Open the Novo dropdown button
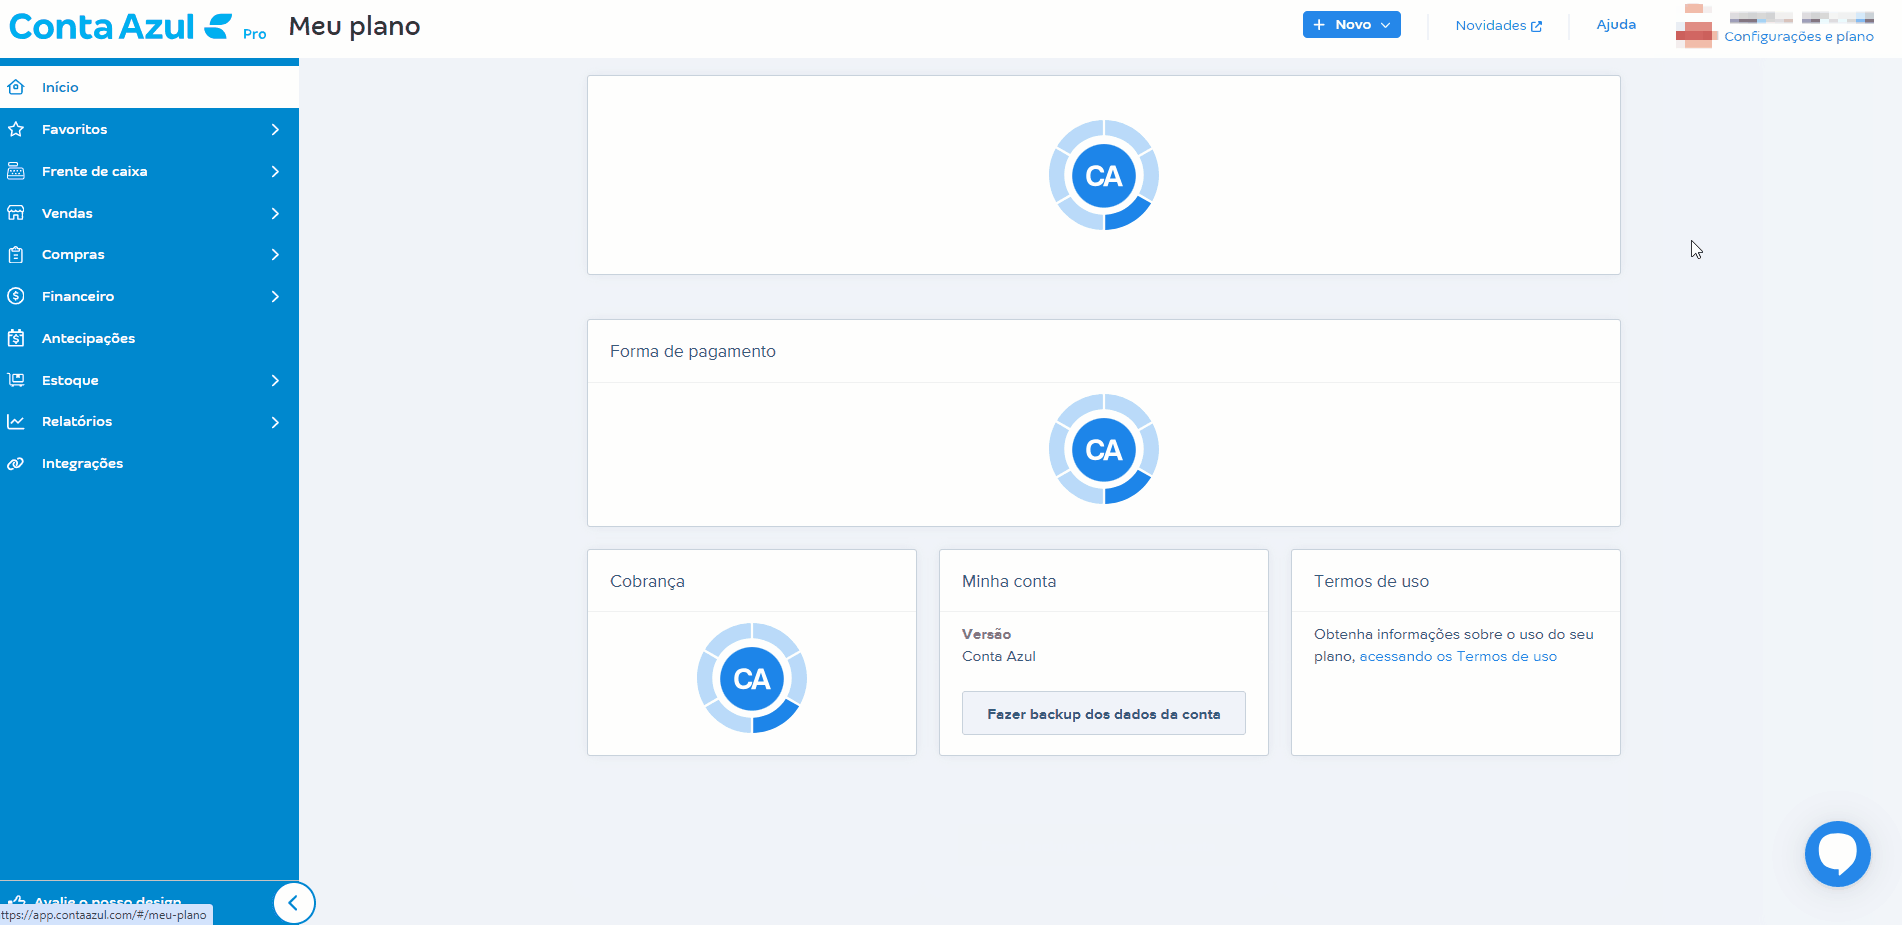This screenshot has width=1902, height=925. (1351, 25)
